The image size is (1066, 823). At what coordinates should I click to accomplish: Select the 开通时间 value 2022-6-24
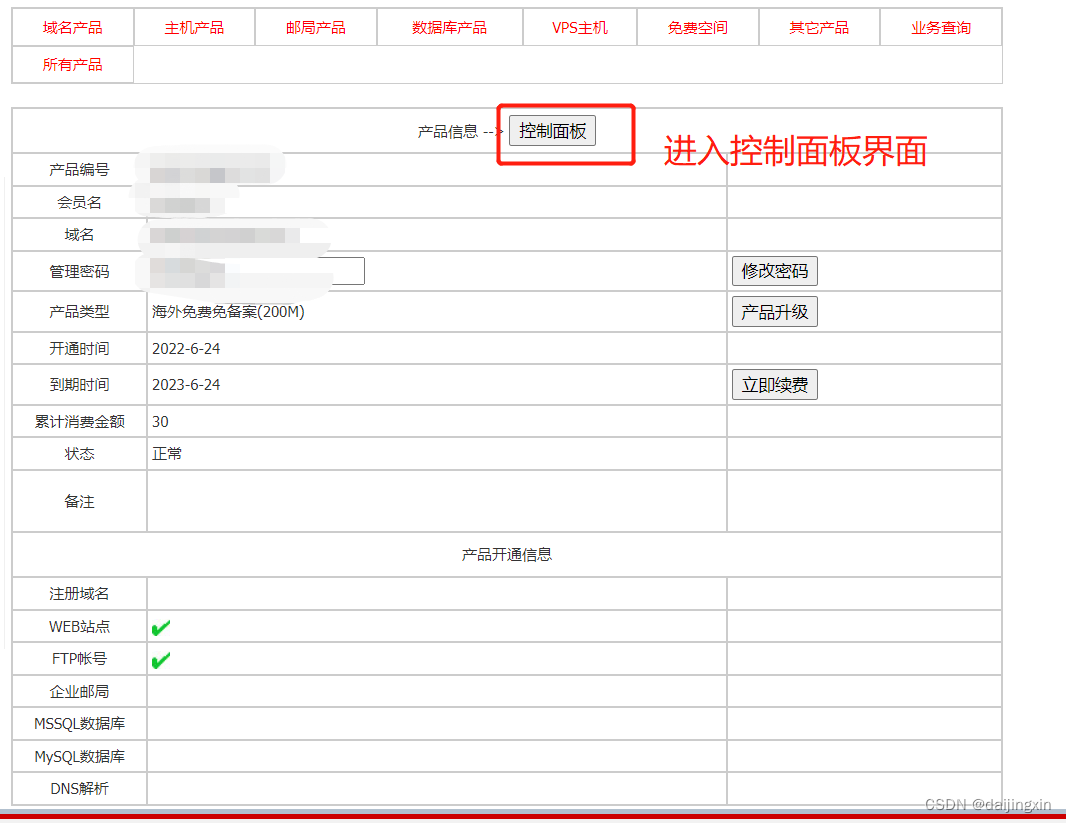186,349
